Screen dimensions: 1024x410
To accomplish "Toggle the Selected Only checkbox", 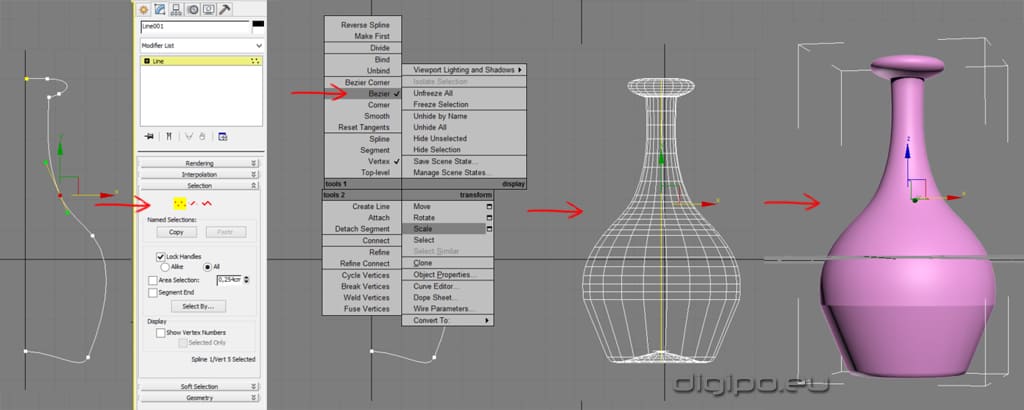I will [x=184, y=343].
